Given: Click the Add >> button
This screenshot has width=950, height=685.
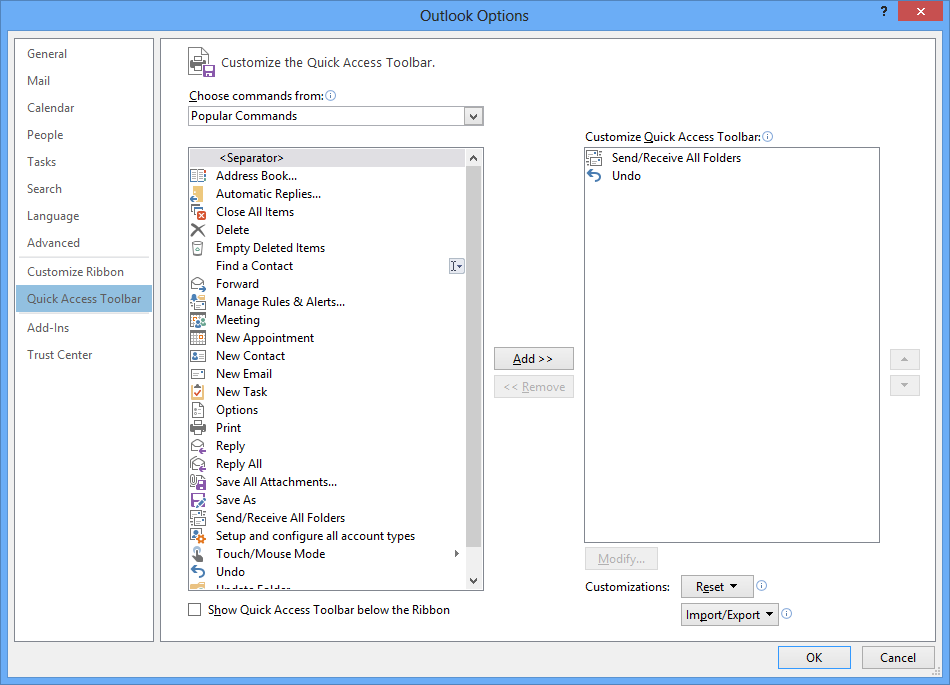Looking at the screenshot, I should (534, 359).
